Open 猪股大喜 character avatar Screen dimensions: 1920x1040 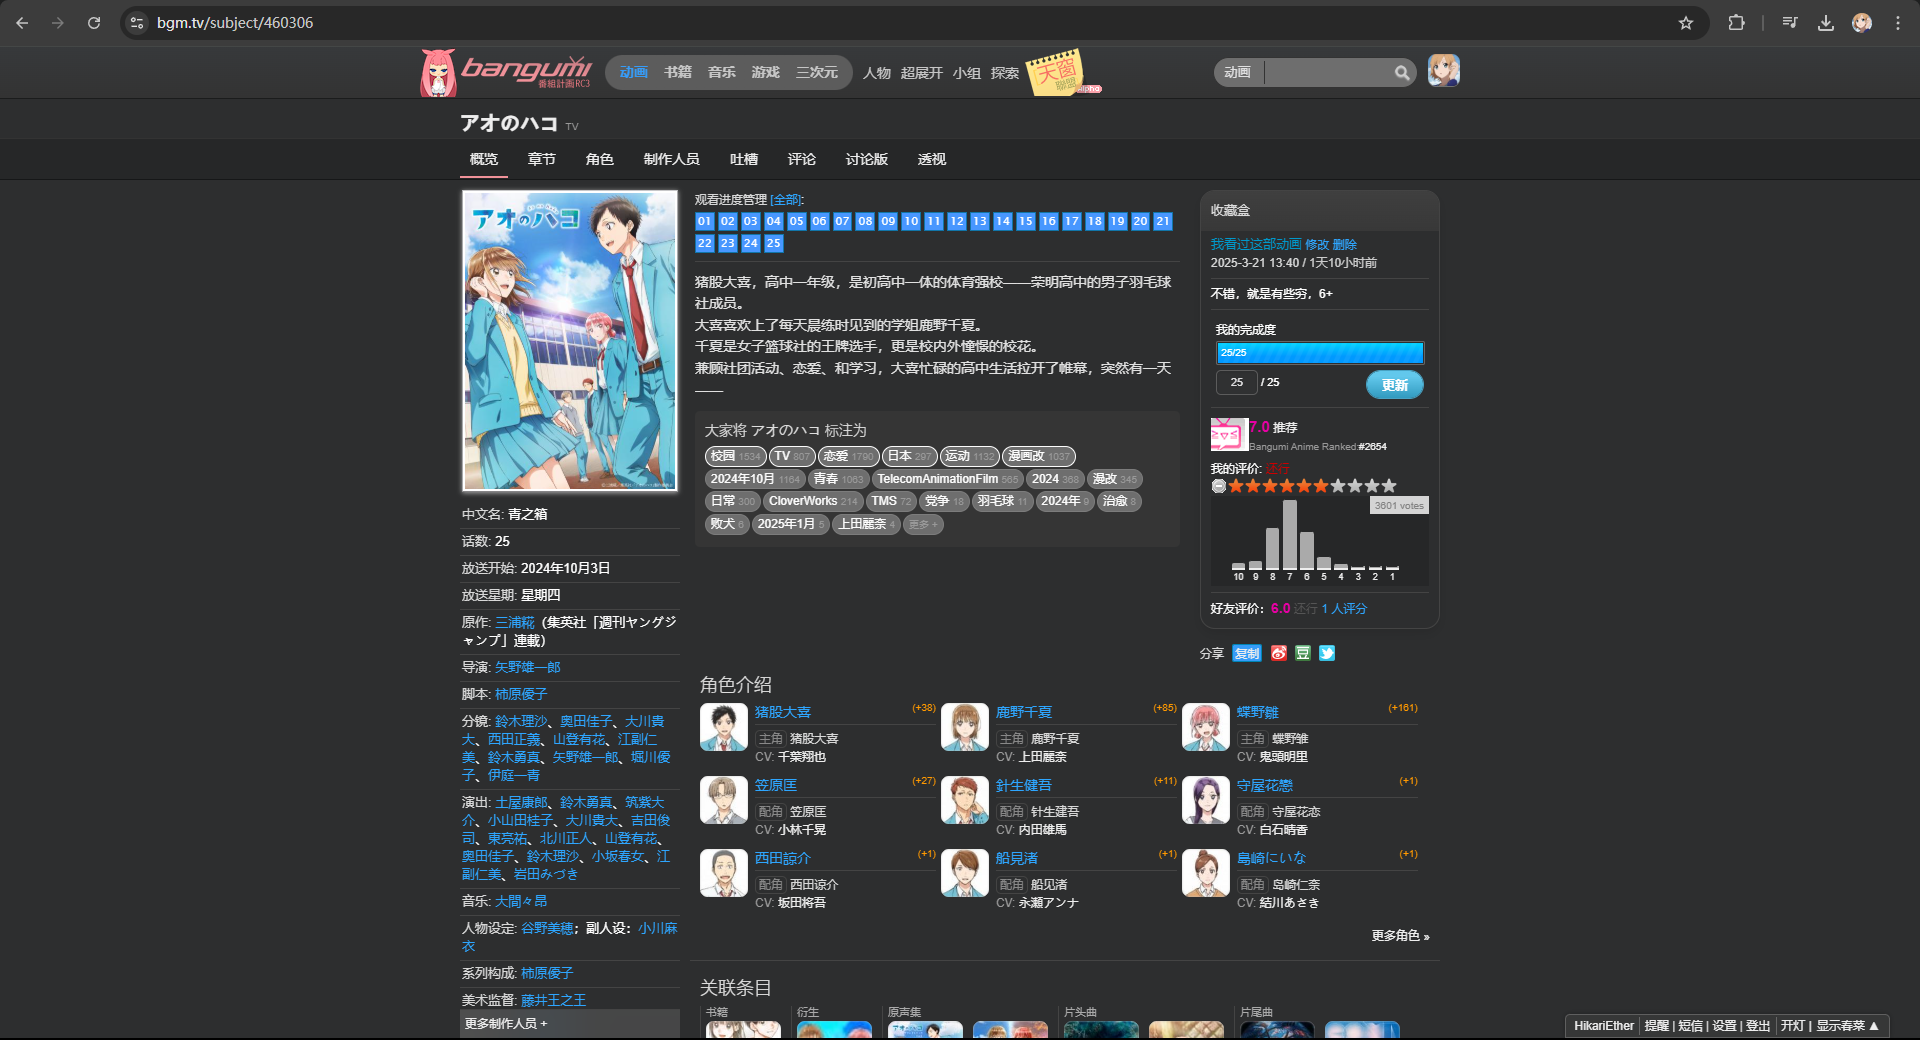pyautogui.click(x=724, y=727)
